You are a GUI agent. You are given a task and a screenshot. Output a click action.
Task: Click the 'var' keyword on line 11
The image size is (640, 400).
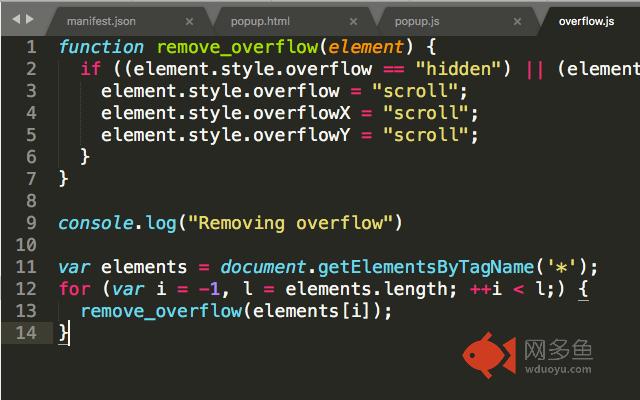pyautogui.click(x=74, y=267)
